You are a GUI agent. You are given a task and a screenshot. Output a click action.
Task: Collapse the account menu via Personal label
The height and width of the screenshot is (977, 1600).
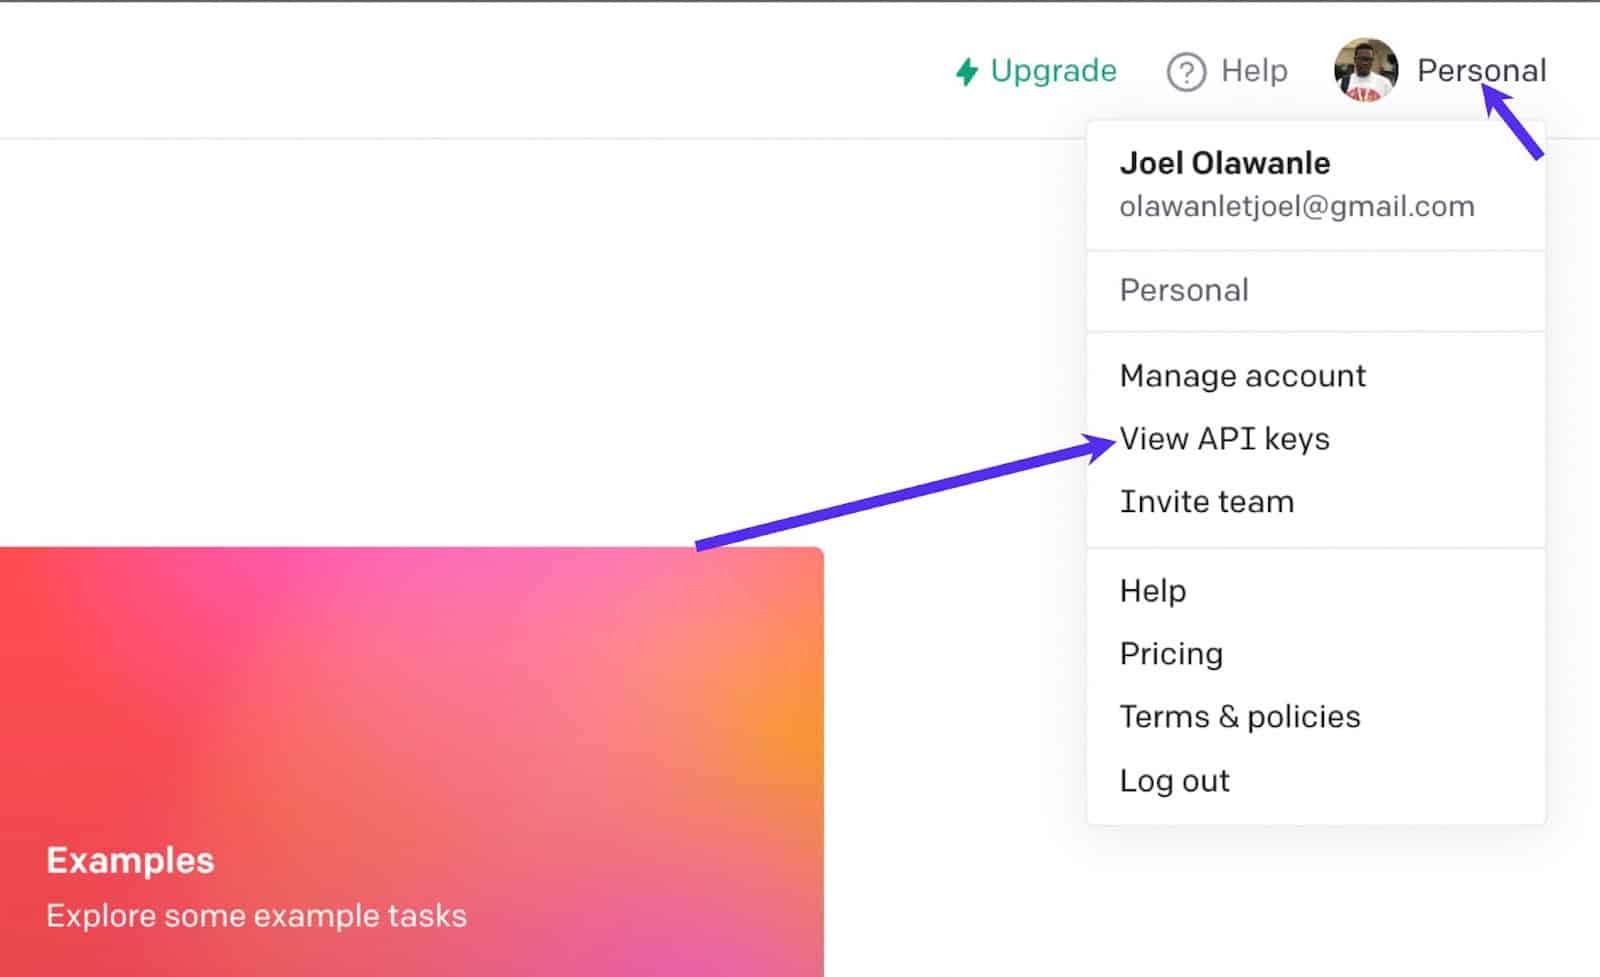[1482, 70]
